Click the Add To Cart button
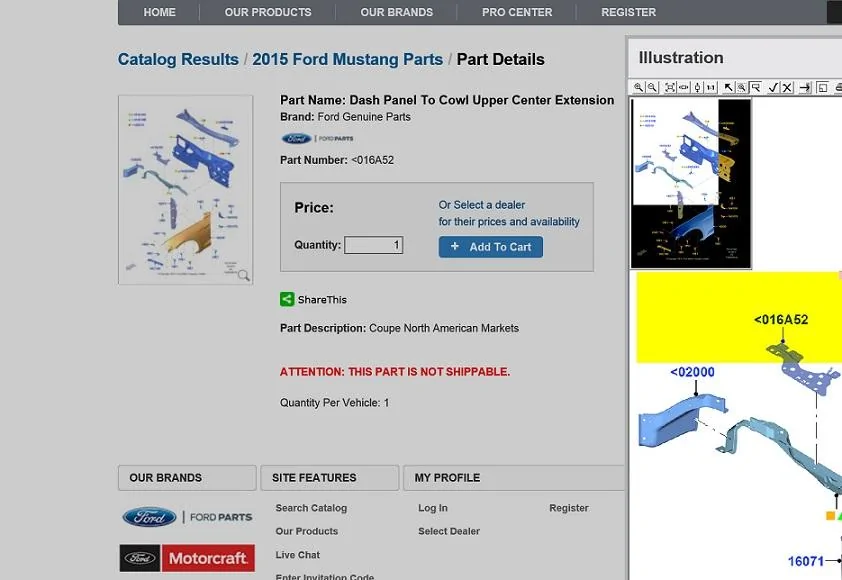Viewport: 842px width, 580px height. pyautogui.click(x=491, y=247)
